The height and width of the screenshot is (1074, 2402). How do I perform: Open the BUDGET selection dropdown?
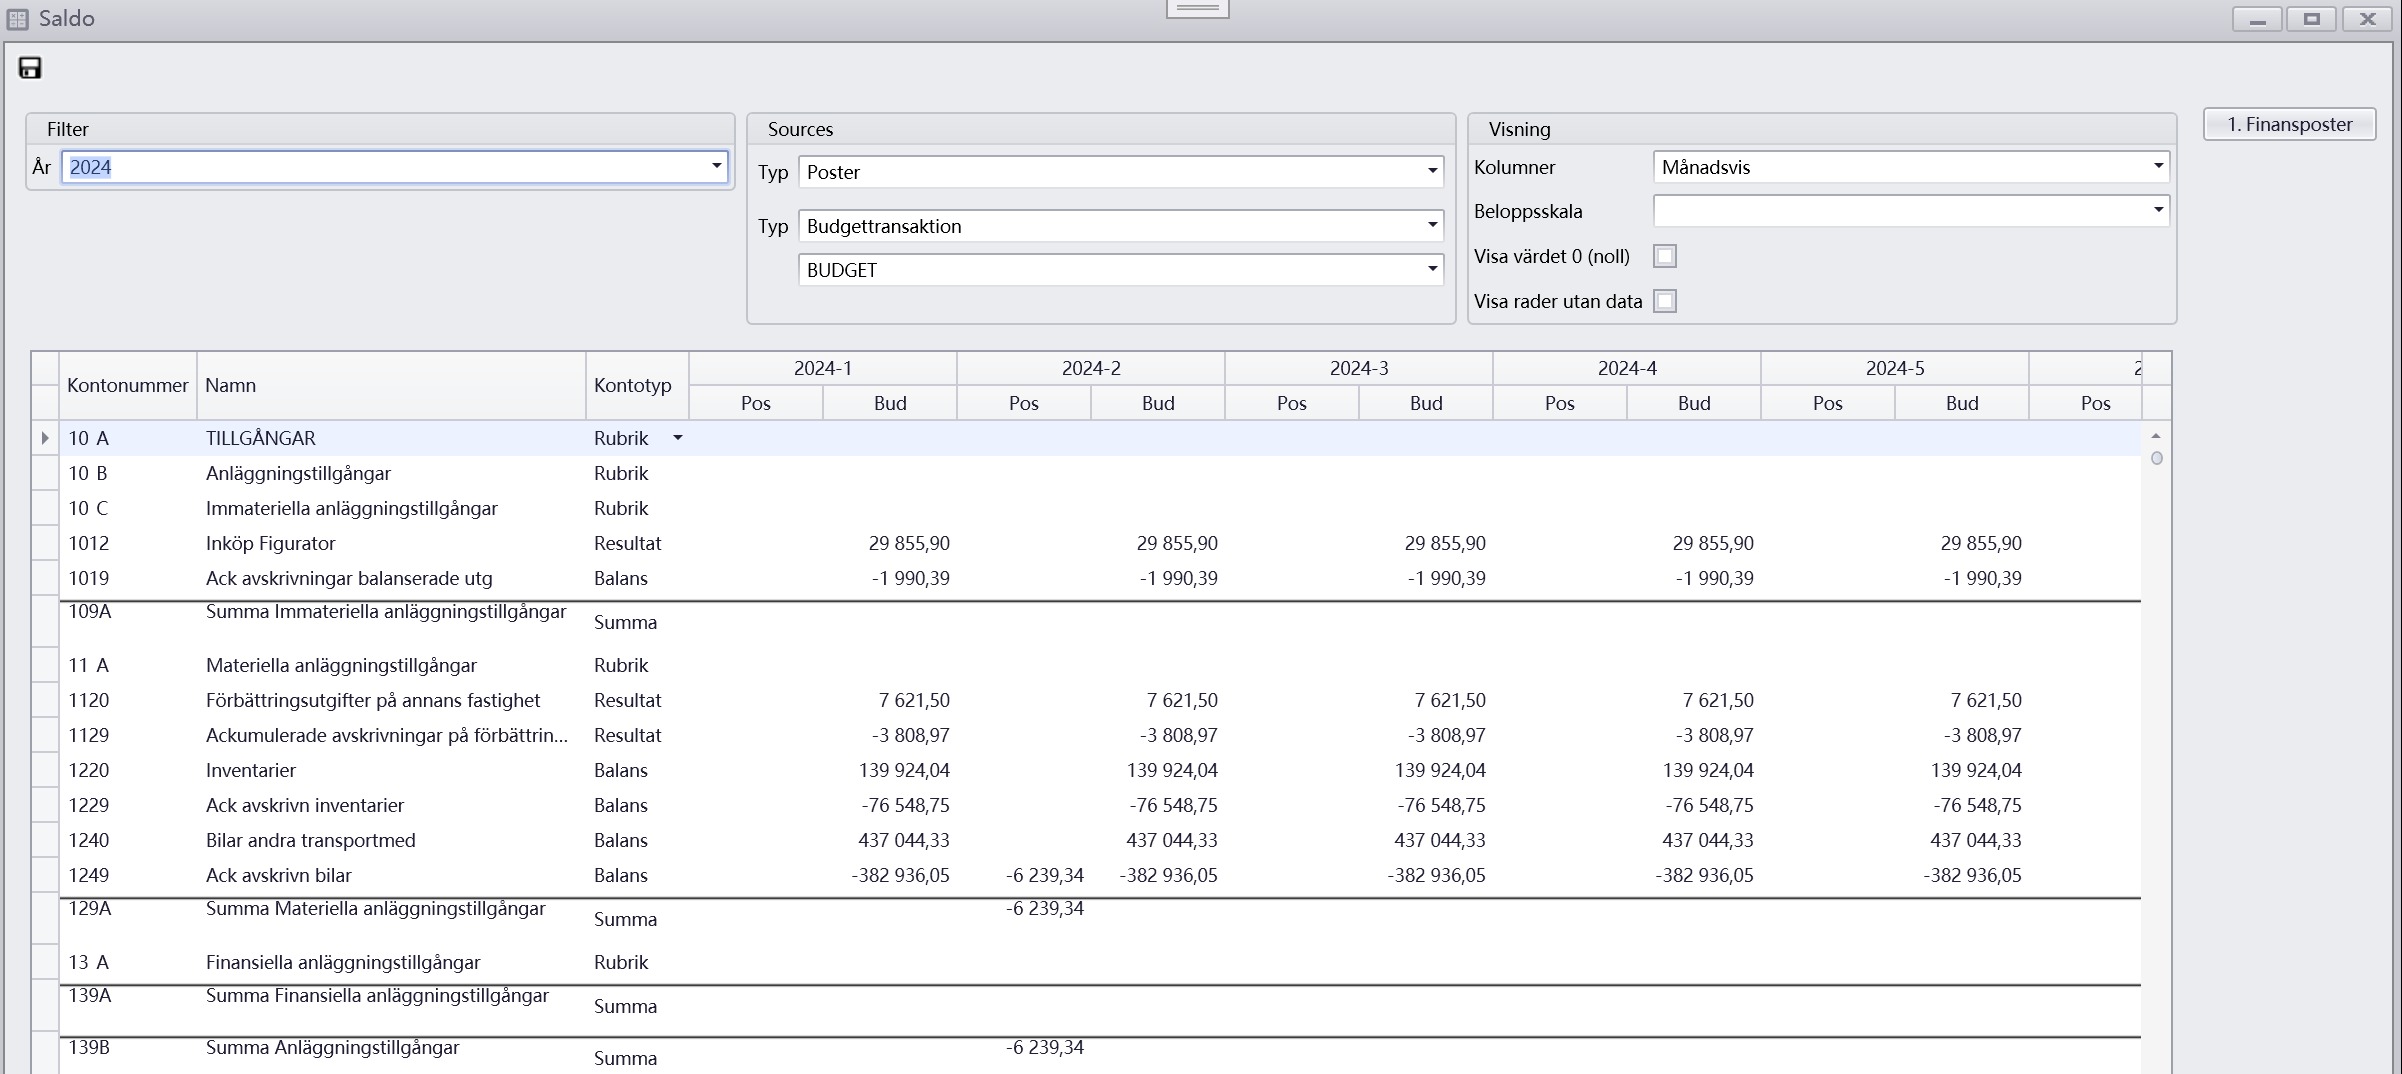[x=1432, y=270]
